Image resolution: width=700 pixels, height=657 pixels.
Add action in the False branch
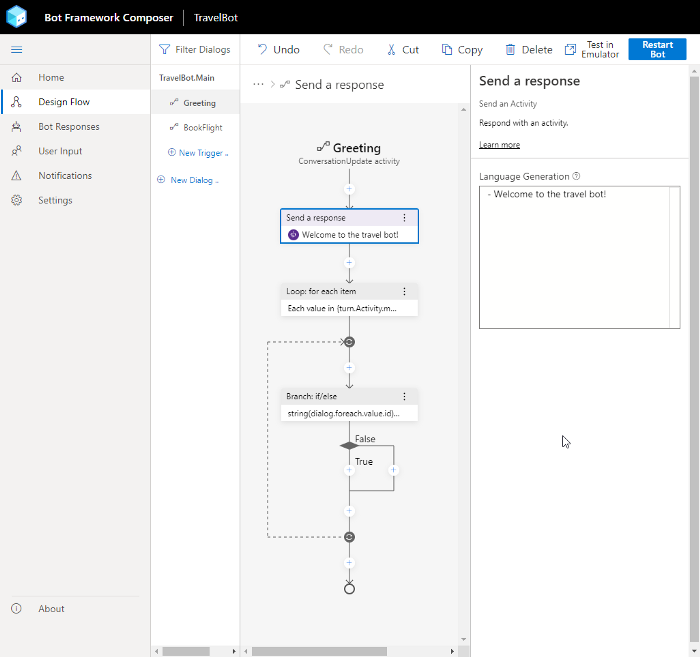[x=393, y=470]
